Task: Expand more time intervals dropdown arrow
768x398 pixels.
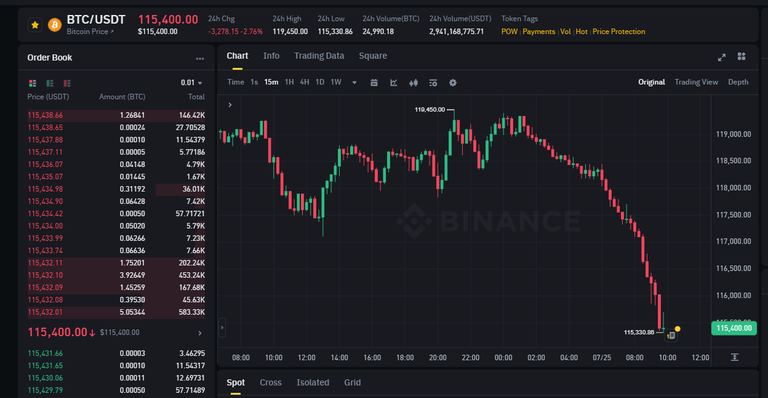Action: (354, 83)
